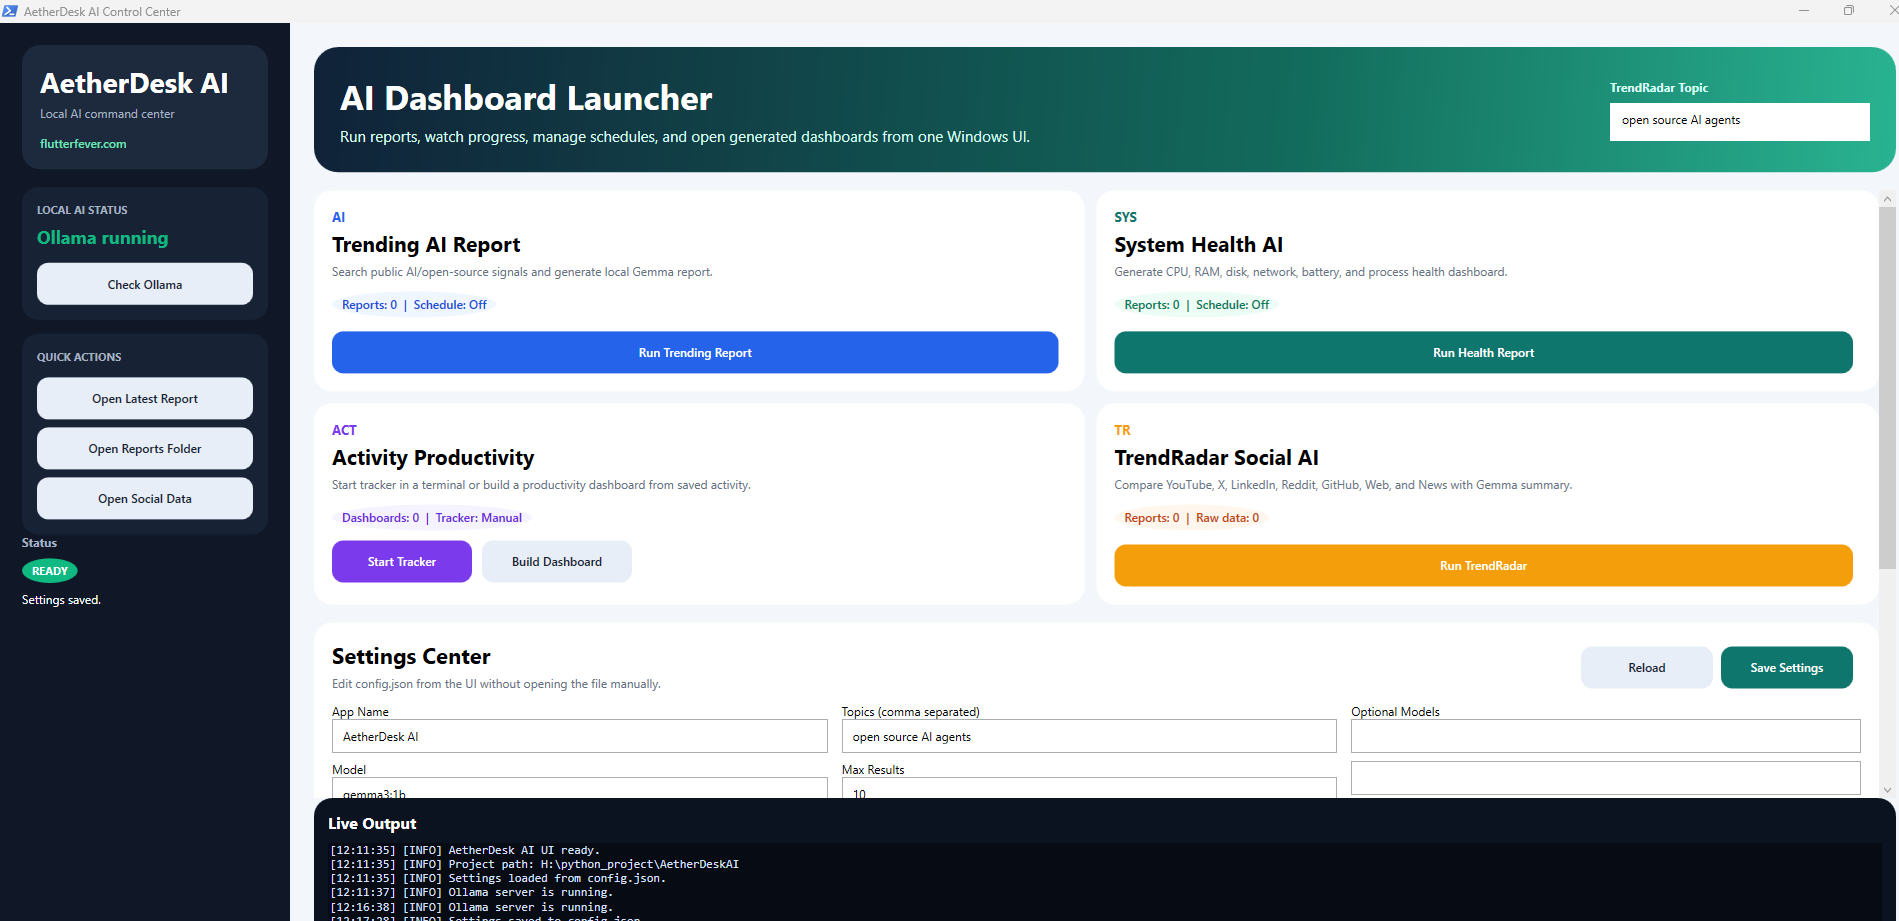Open Social Data button
Image resolution: width=1899 pixels, height=921 pixels.
pos(145,498)
